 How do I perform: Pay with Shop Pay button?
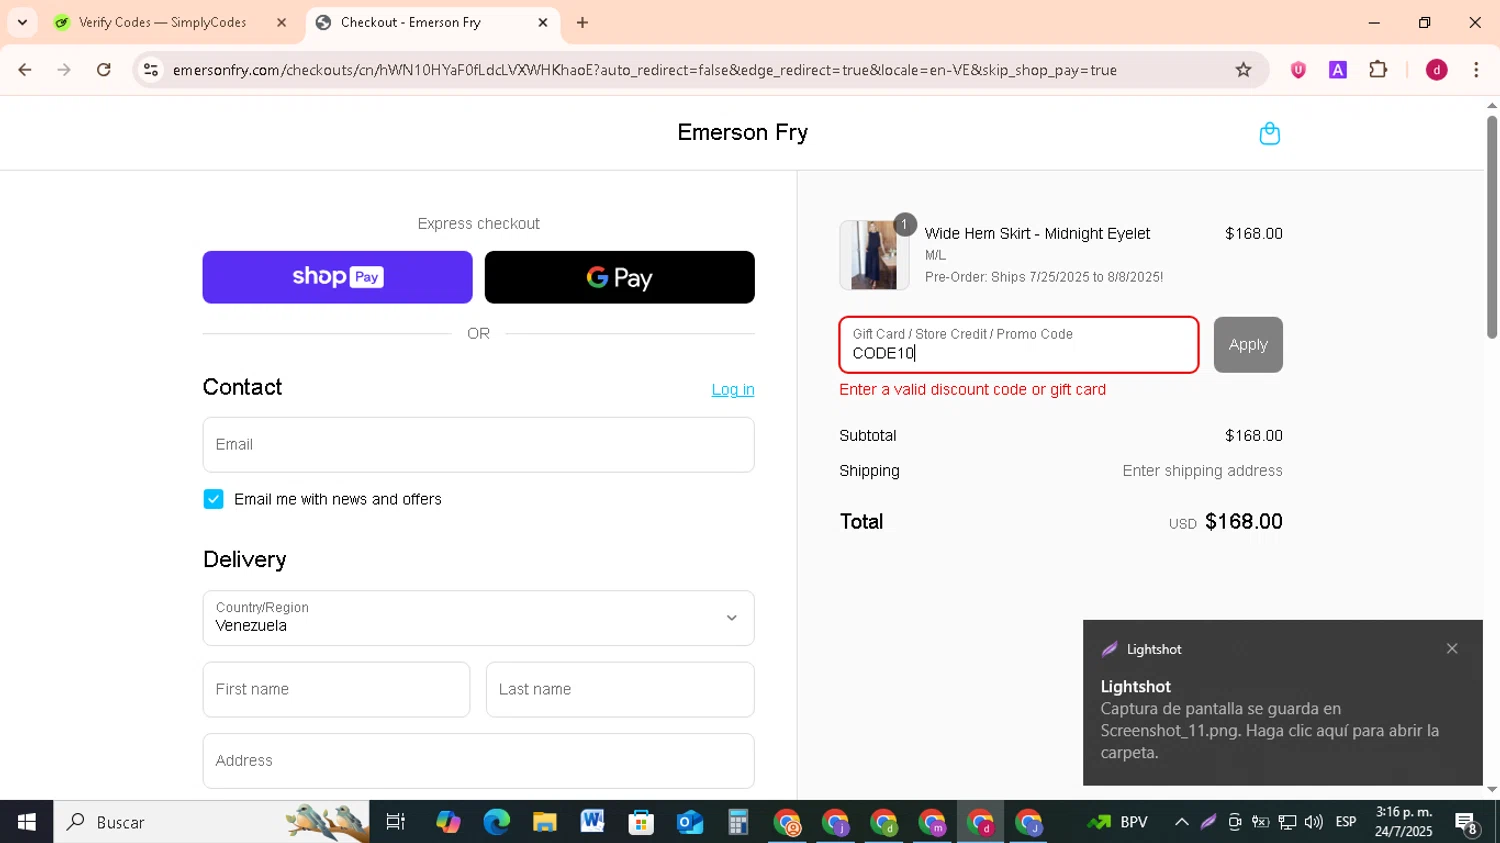(x=337, y=277)
